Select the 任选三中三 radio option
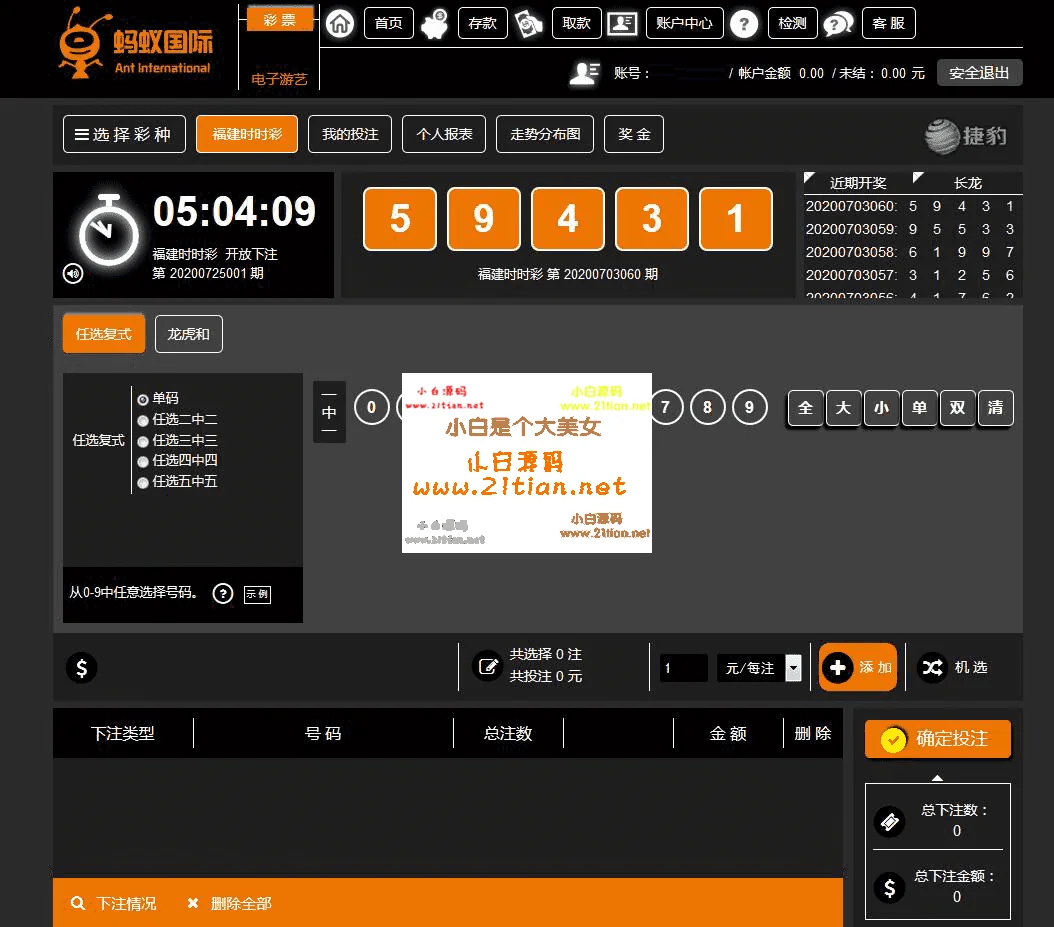Viewport: 1054px width, 927px height. click(143, 441)
